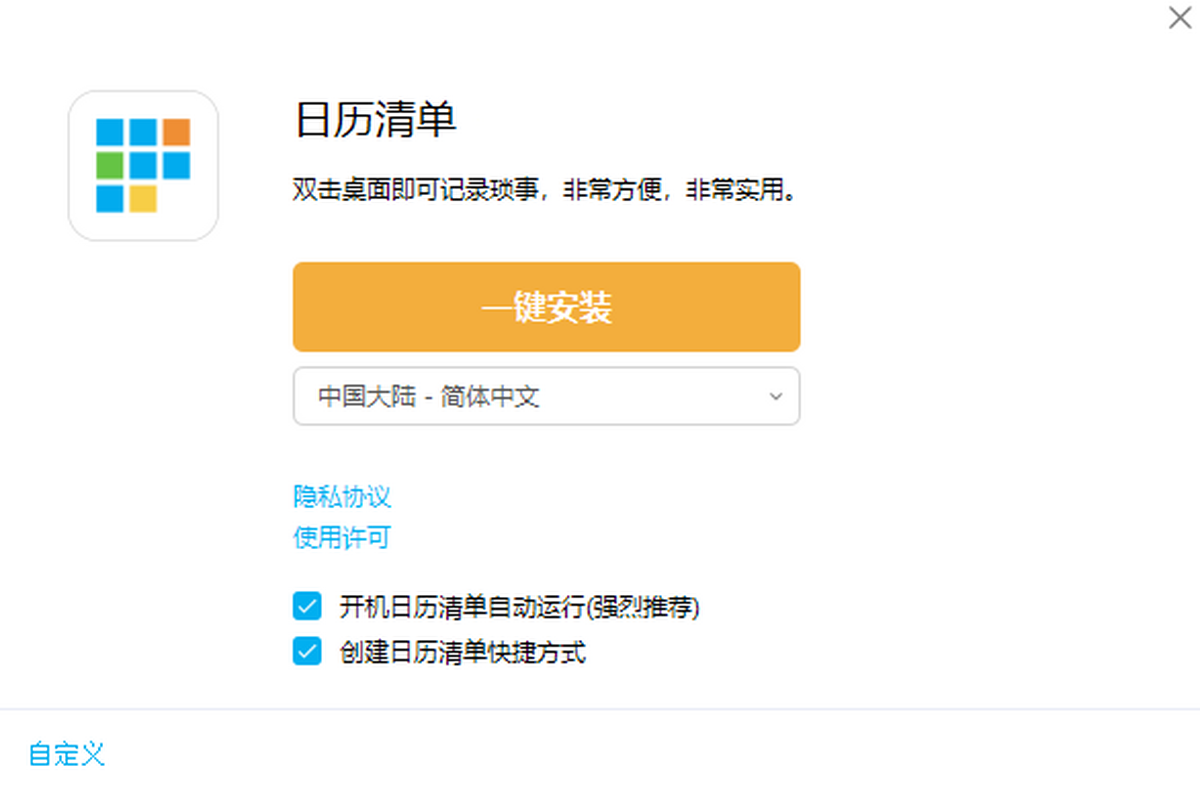Click the 日历清单 title text
Screen dimensions: 1200x790
coord(375,121)
